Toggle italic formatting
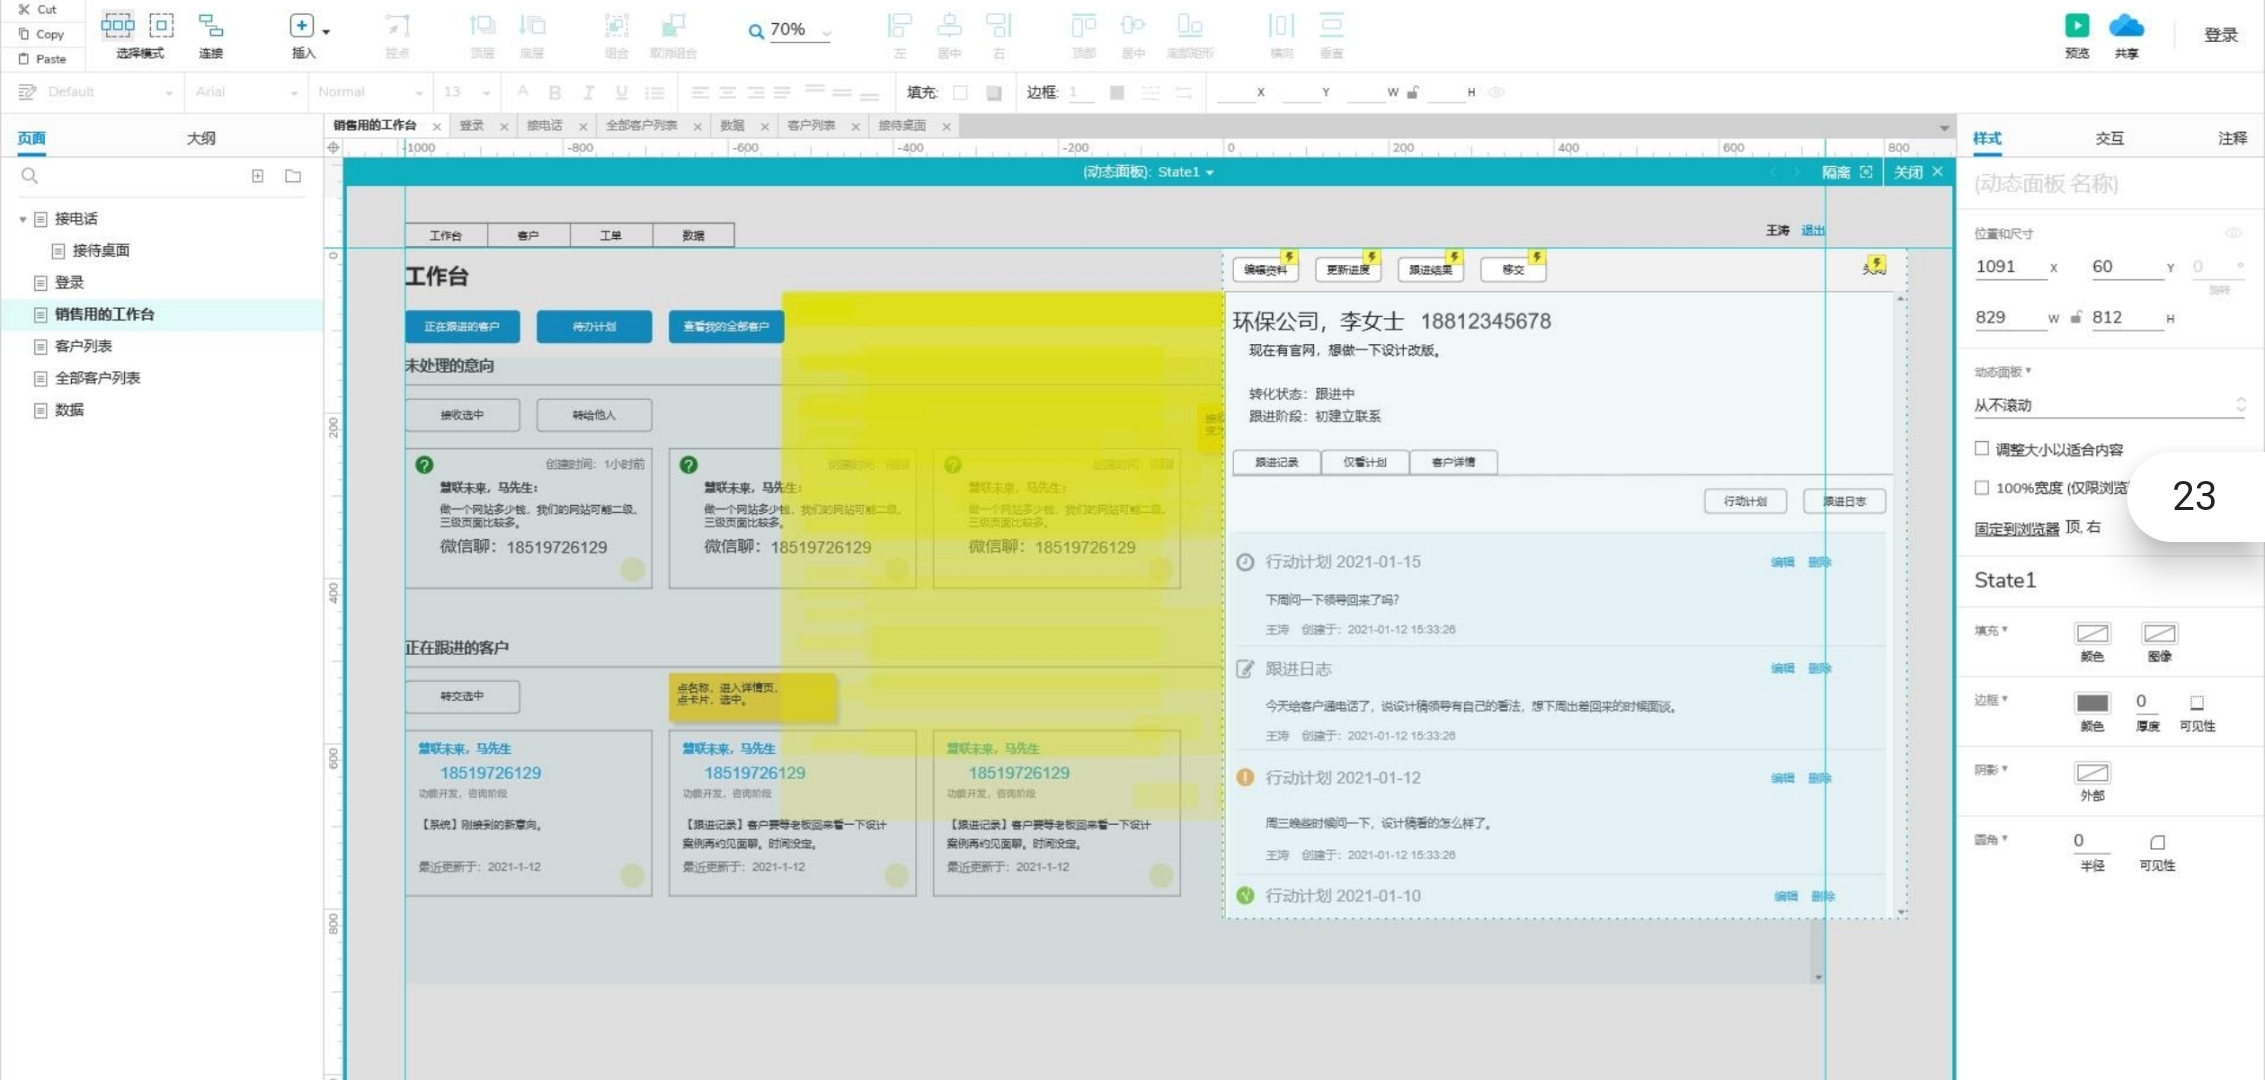Image resolution: width=2265 pixels, height=1080 pixels. click(x=588, y=93)
